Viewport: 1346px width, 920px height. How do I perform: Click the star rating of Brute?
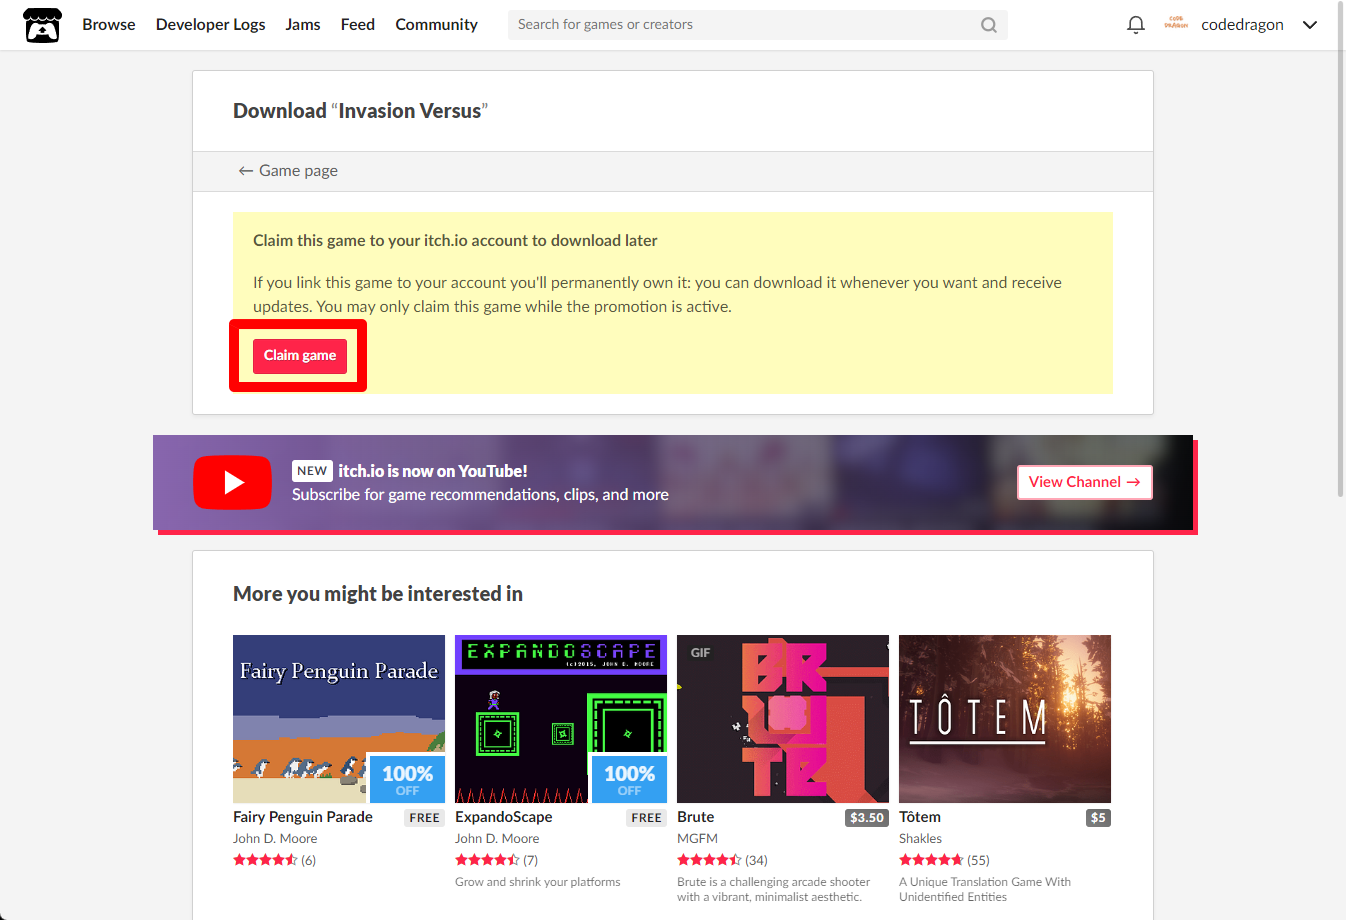(x=709, y=860)
